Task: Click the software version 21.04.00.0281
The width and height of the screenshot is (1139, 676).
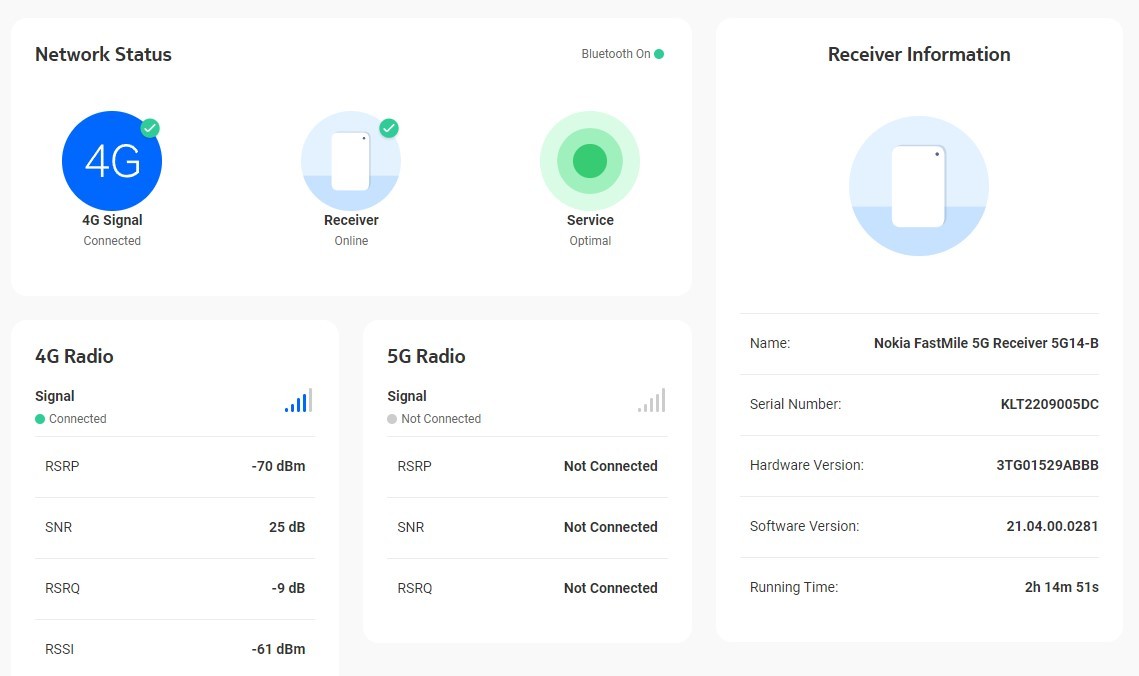Action: (1052, 526)
